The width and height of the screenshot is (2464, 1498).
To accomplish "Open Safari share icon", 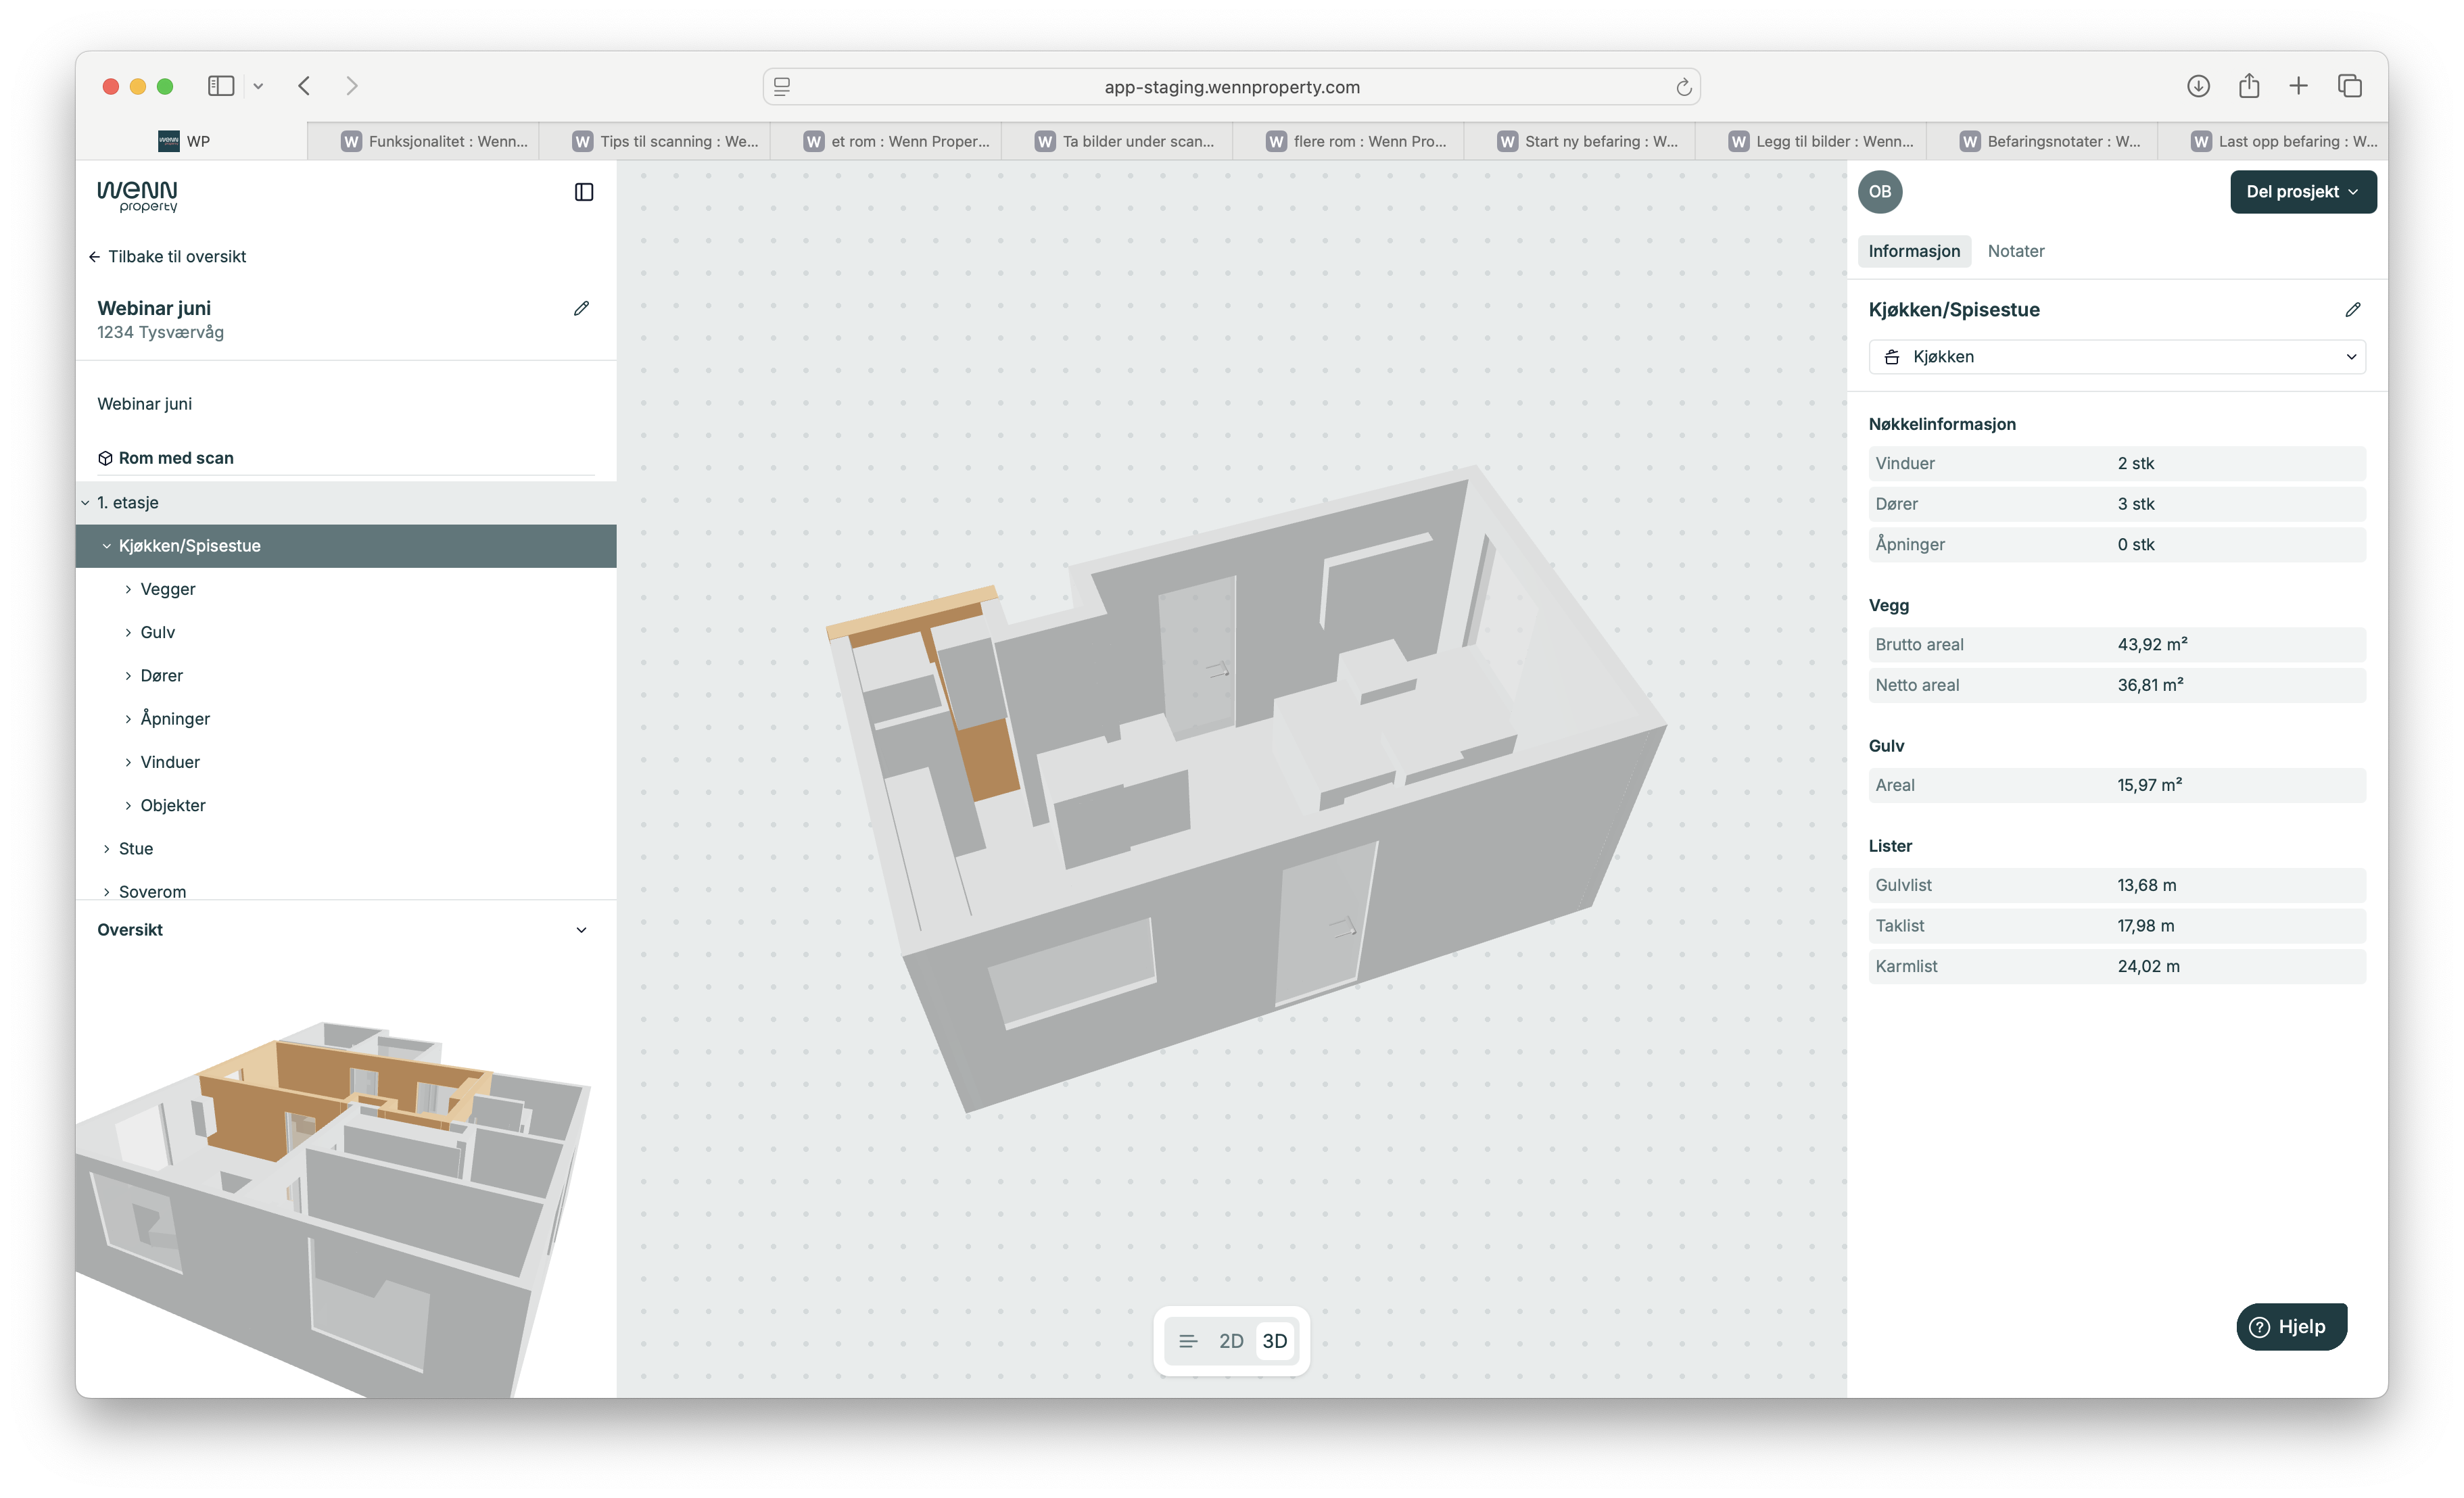I will tap(2249, 86).
